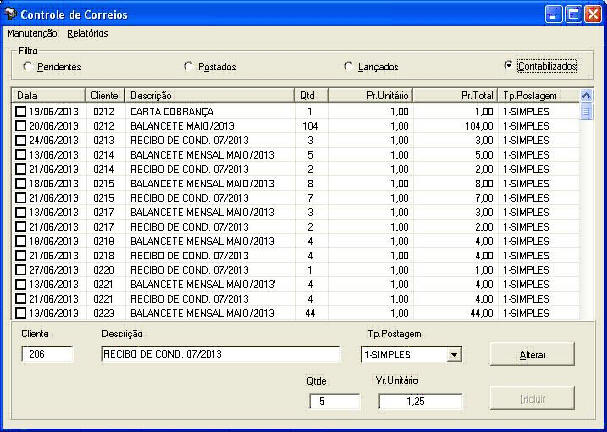This screenshot has width=607, height=432.
Task: Click the Cliente input field
Action: [47, 355]
